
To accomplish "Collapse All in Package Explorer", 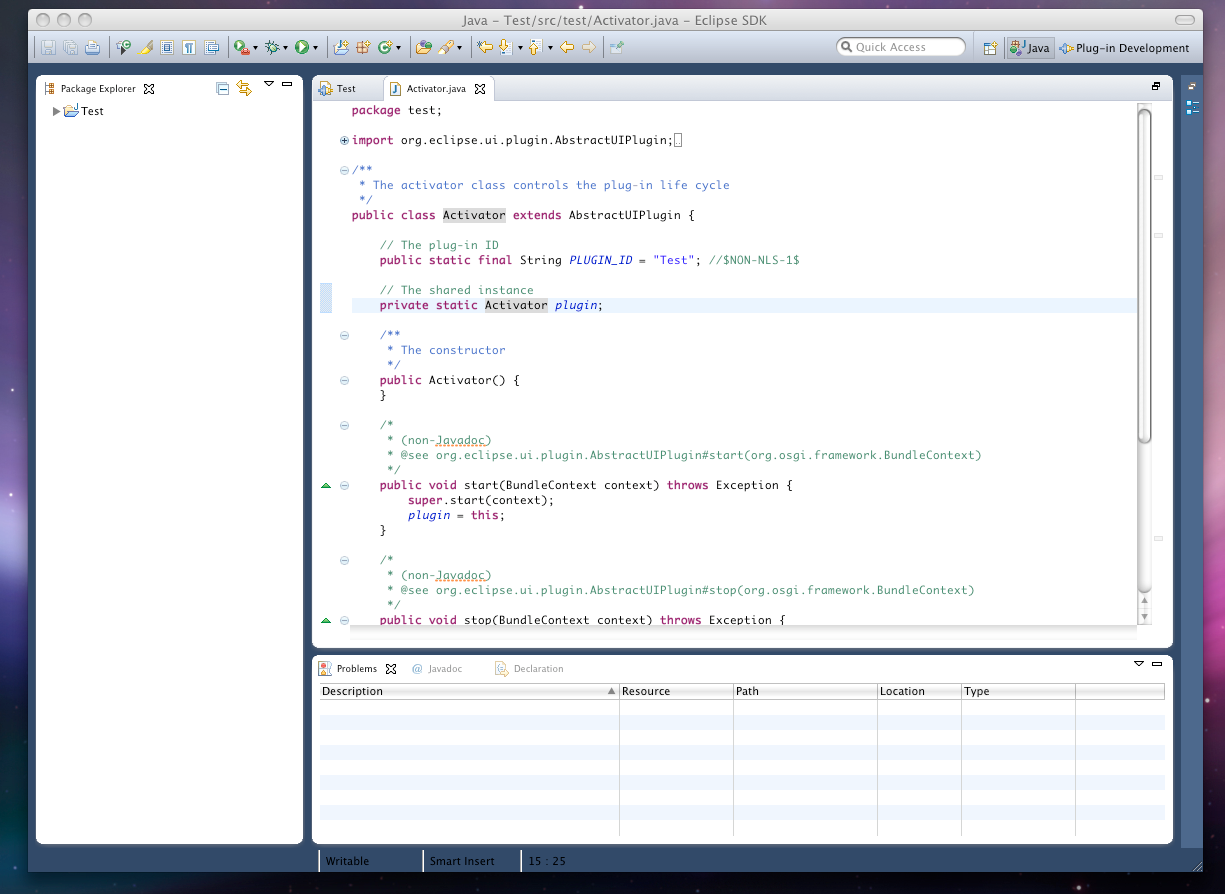I will [223, 89].
